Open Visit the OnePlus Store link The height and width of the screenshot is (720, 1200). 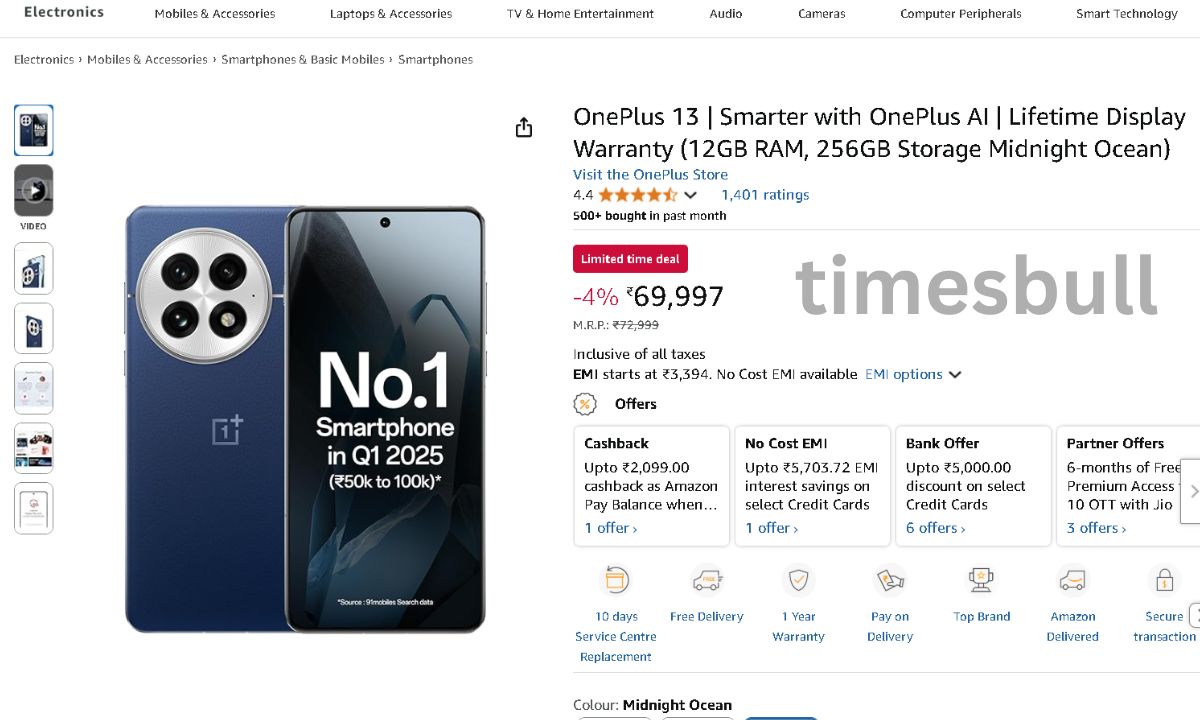650,174
